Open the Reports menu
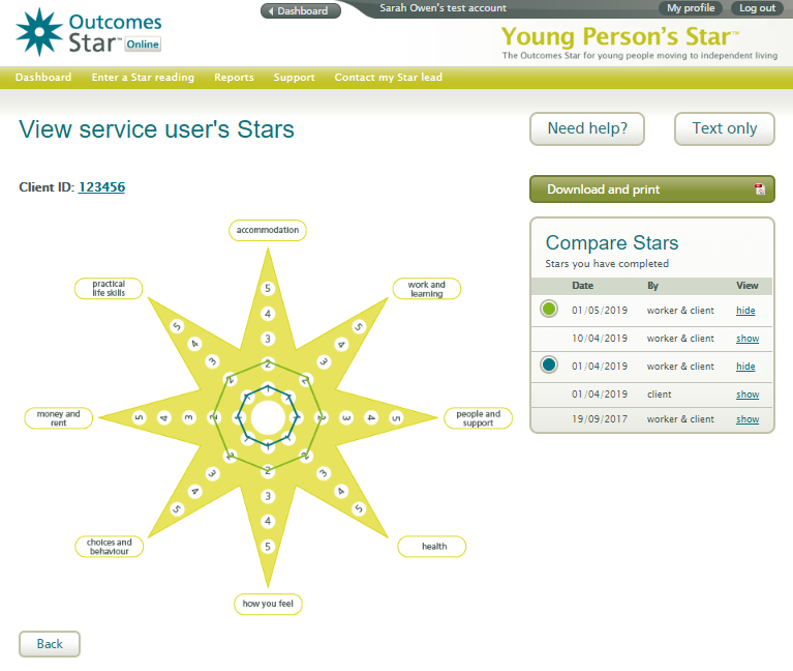Screen dimensions: 793x671 pyautogui.click(x=234, y=77)
